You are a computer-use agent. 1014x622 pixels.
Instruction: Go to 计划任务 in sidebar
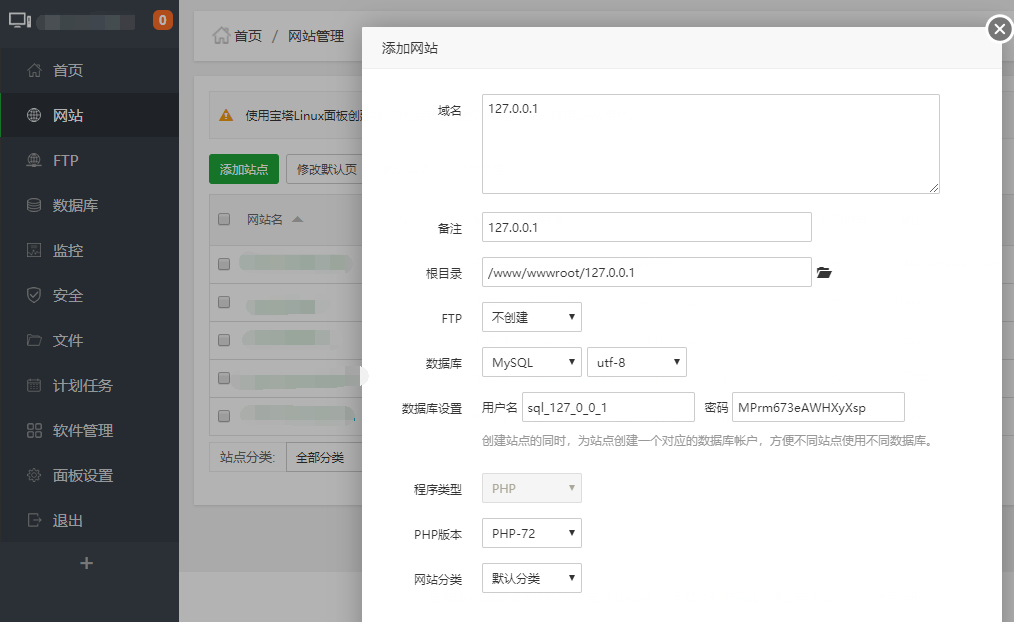point(82,385)
